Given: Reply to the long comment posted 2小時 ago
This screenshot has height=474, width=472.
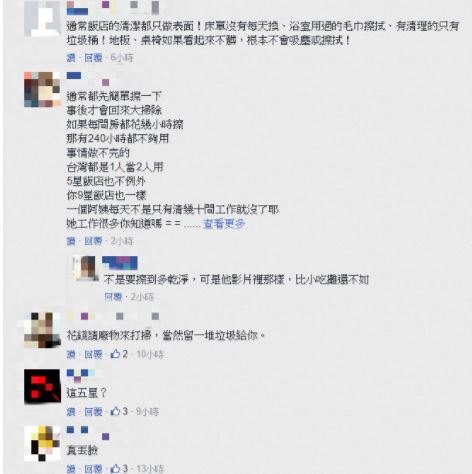Looking at the screenshot, I should [93, 241].
